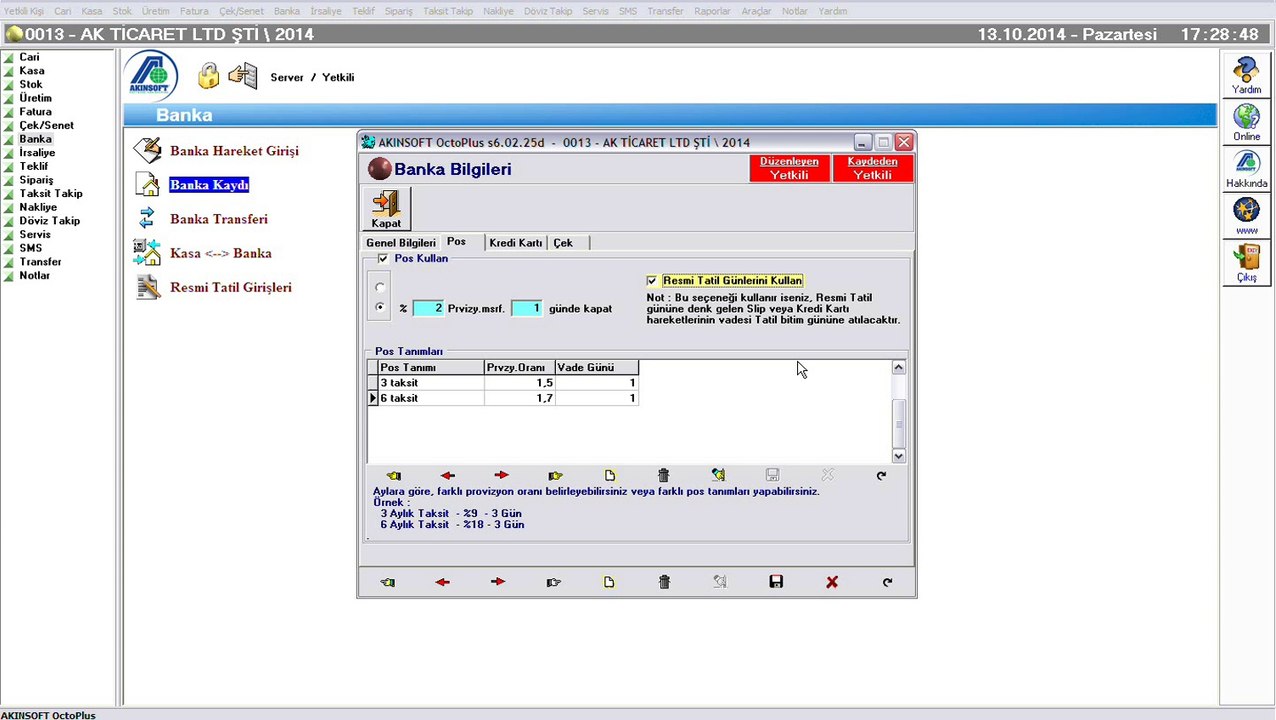This screenshot has height=720, width=1276.
Task: Switch to Genel Bilgileri tab
Action: (401, 243)
